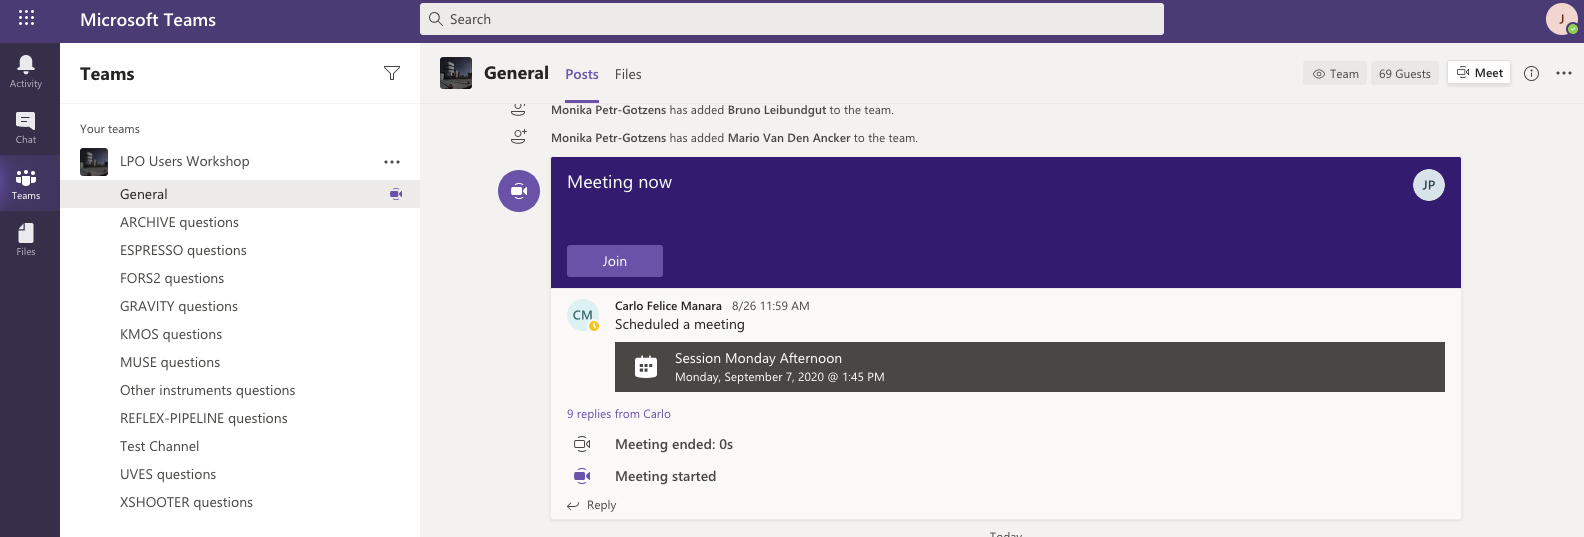Click the Meeting now heading

[x=619, y=182]
